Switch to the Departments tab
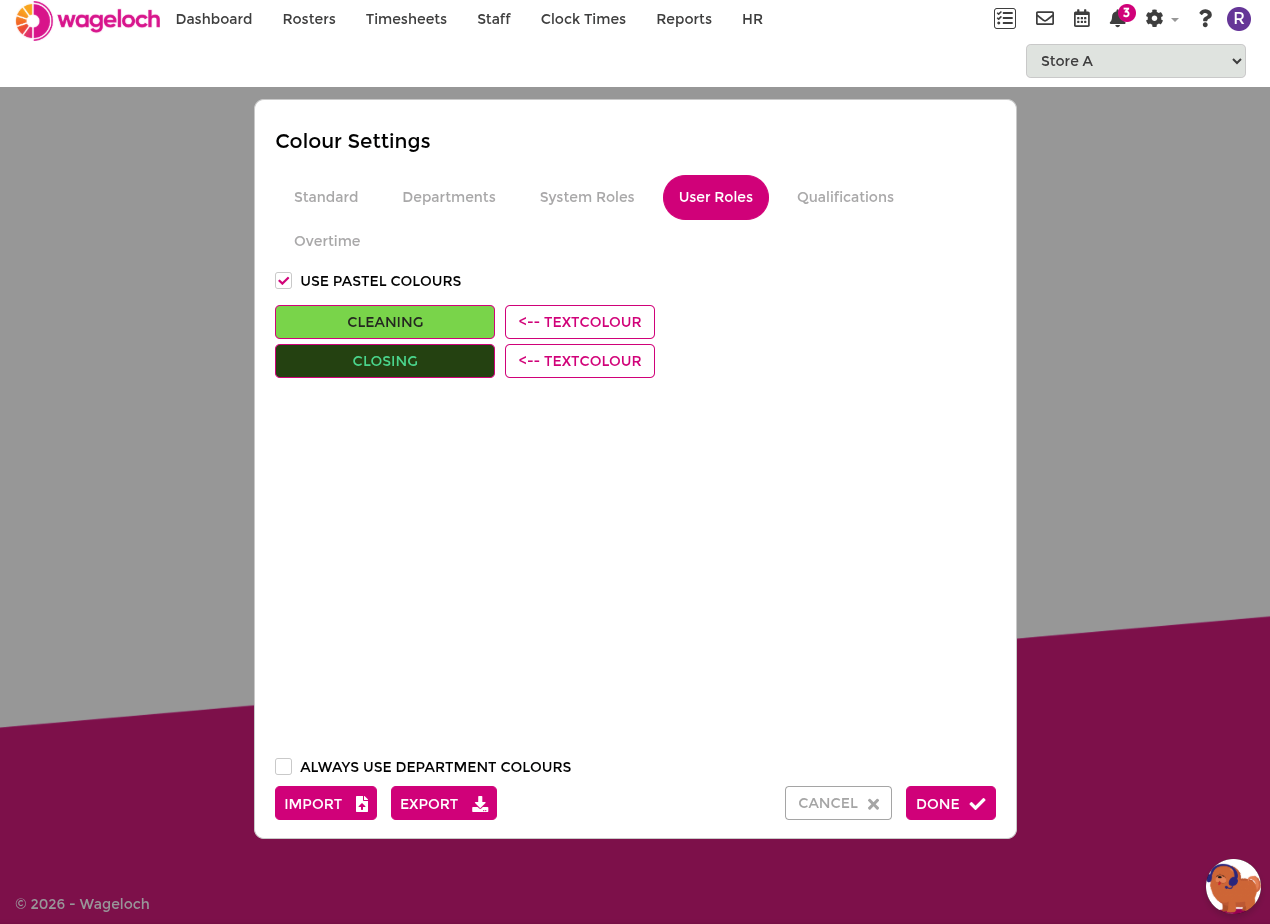 pos(449,197)
